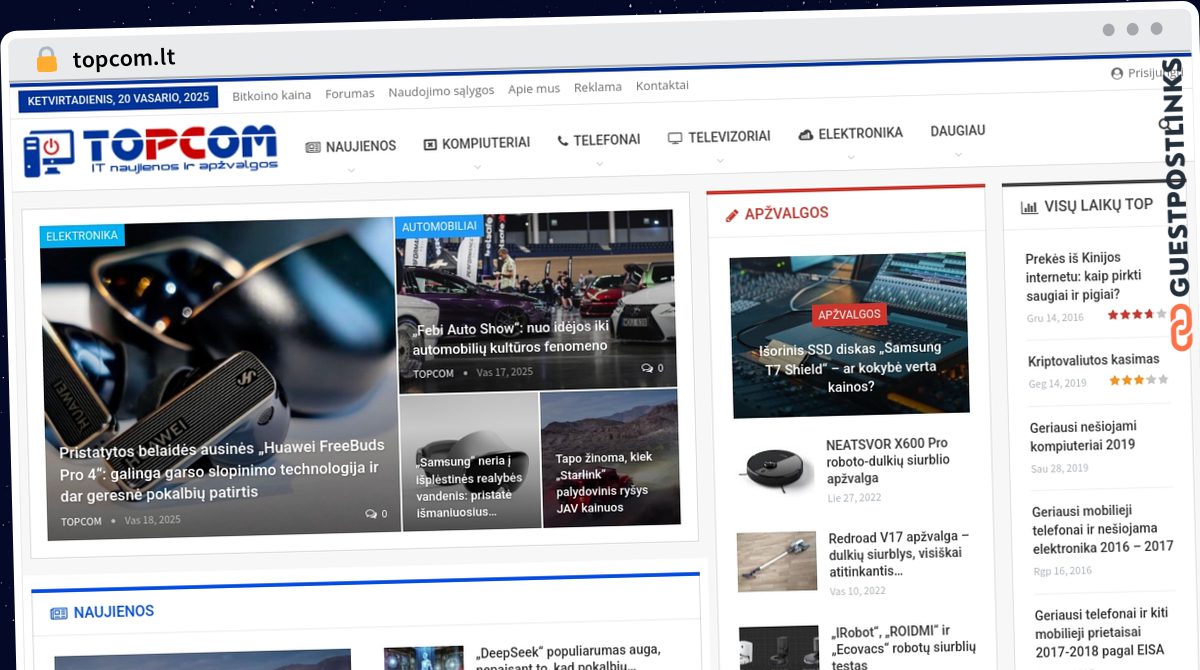Click the newspaper icon beside NAUJIENOS menu
Viewport: 1200px width, 670px height.
point(313,146)
